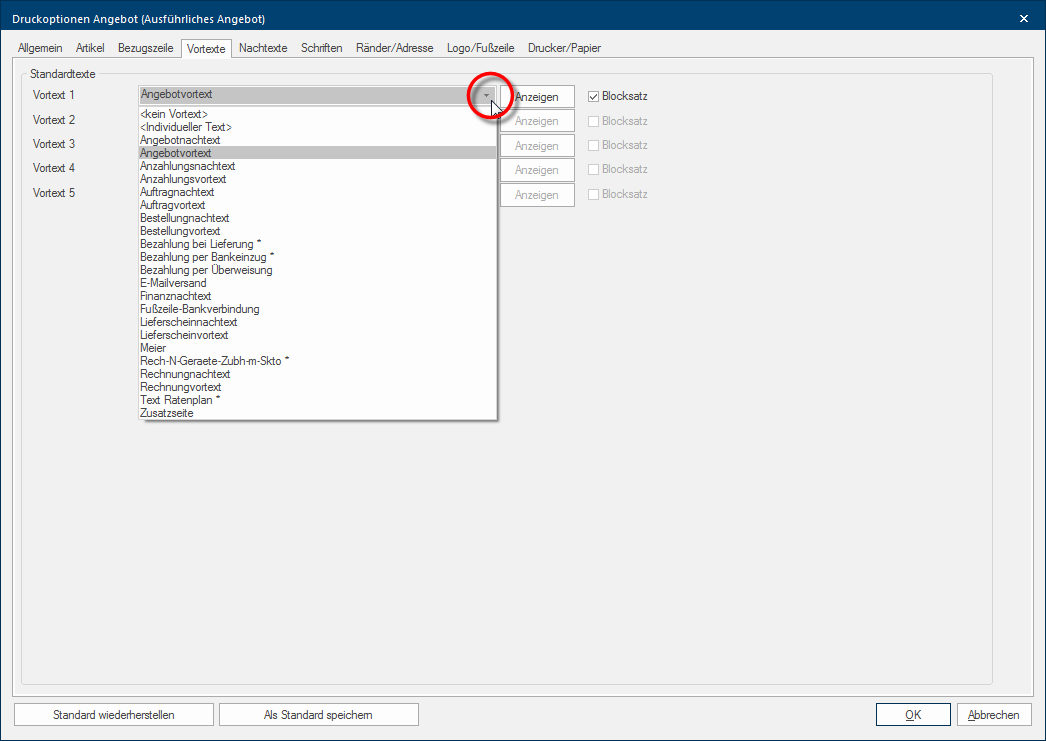The image size is (1046, 741).
Task: Confirm the dialog with OK
Action: [912, 715]
